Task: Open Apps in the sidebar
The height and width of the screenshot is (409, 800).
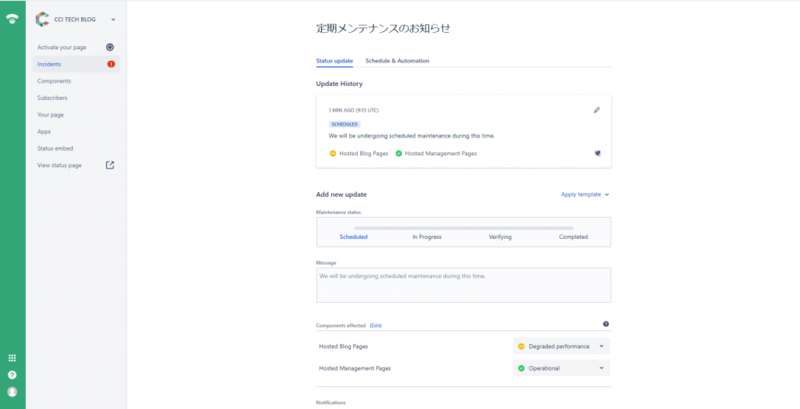Action: point(44,132)
